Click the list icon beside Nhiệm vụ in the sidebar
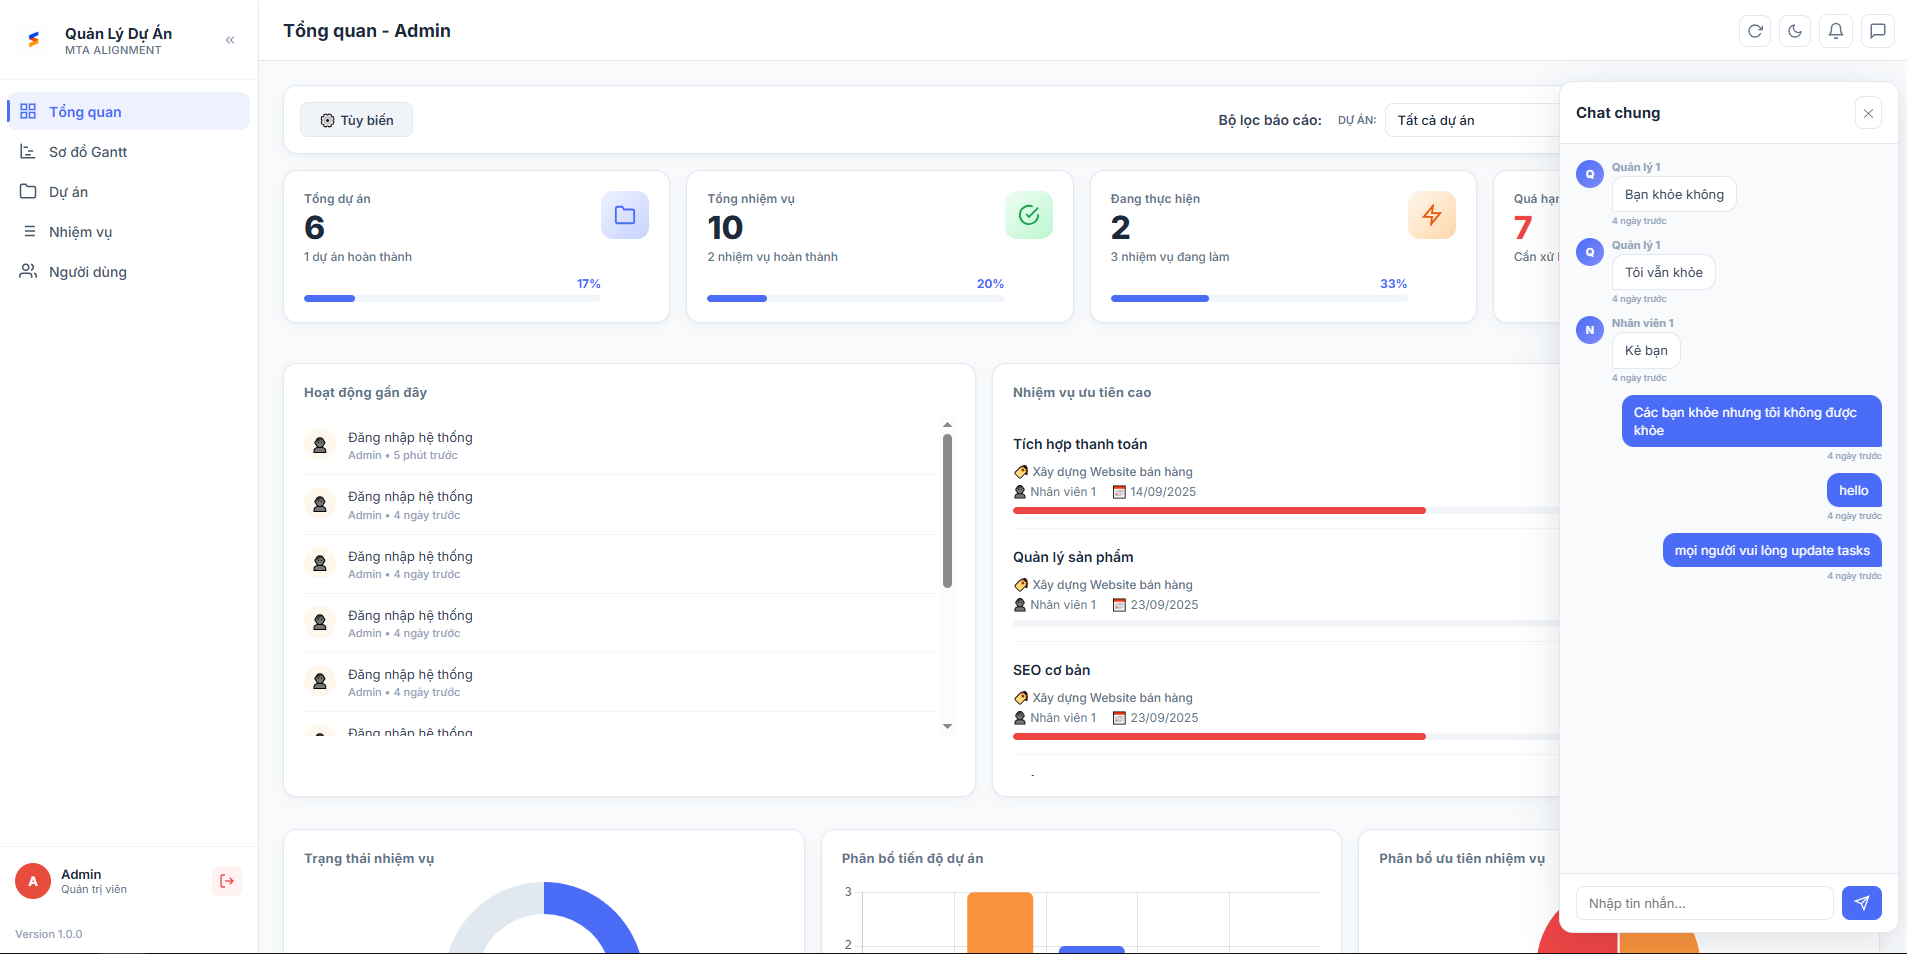This screenshot has height=954, width=1907. (29, 231)
